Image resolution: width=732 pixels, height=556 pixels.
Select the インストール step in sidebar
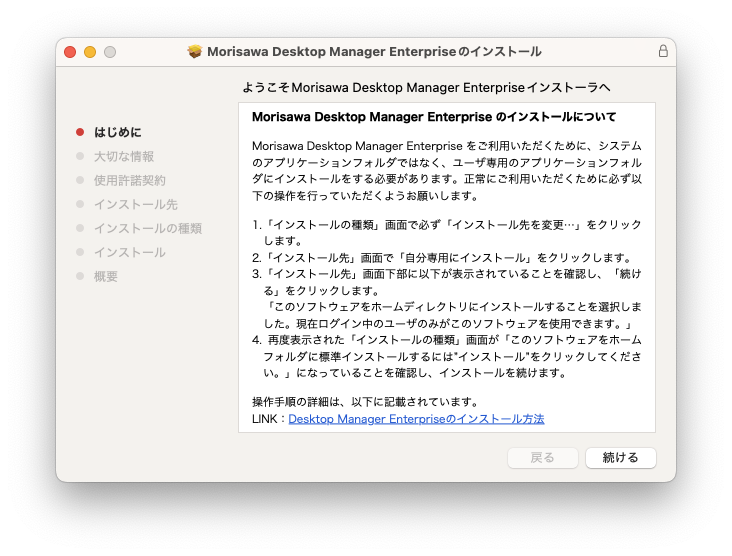(x=130, y=253)
